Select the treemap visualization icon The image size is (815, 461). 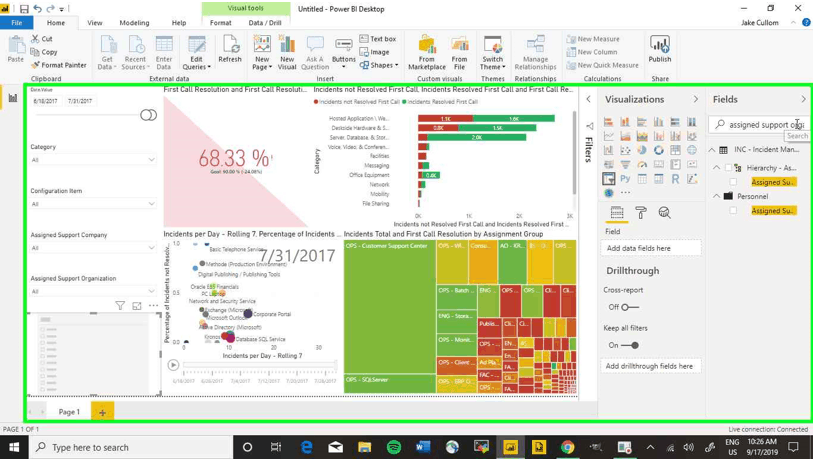click(x=675, y=150)
